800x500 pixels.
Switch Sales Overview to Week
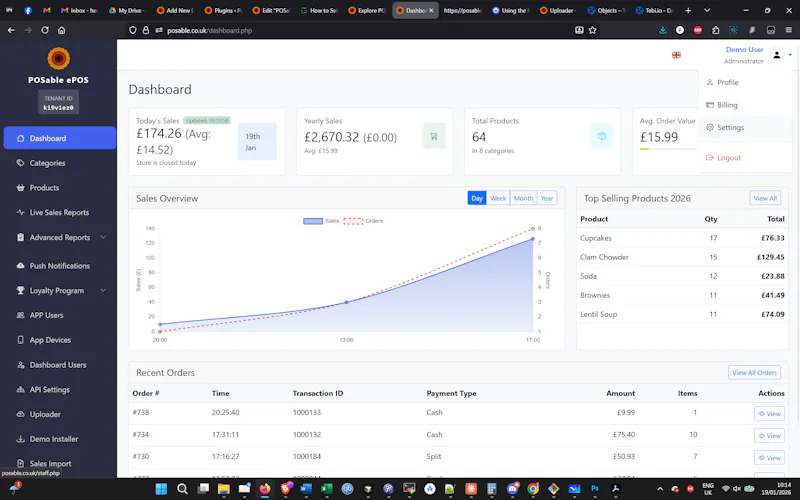point(498,198)
